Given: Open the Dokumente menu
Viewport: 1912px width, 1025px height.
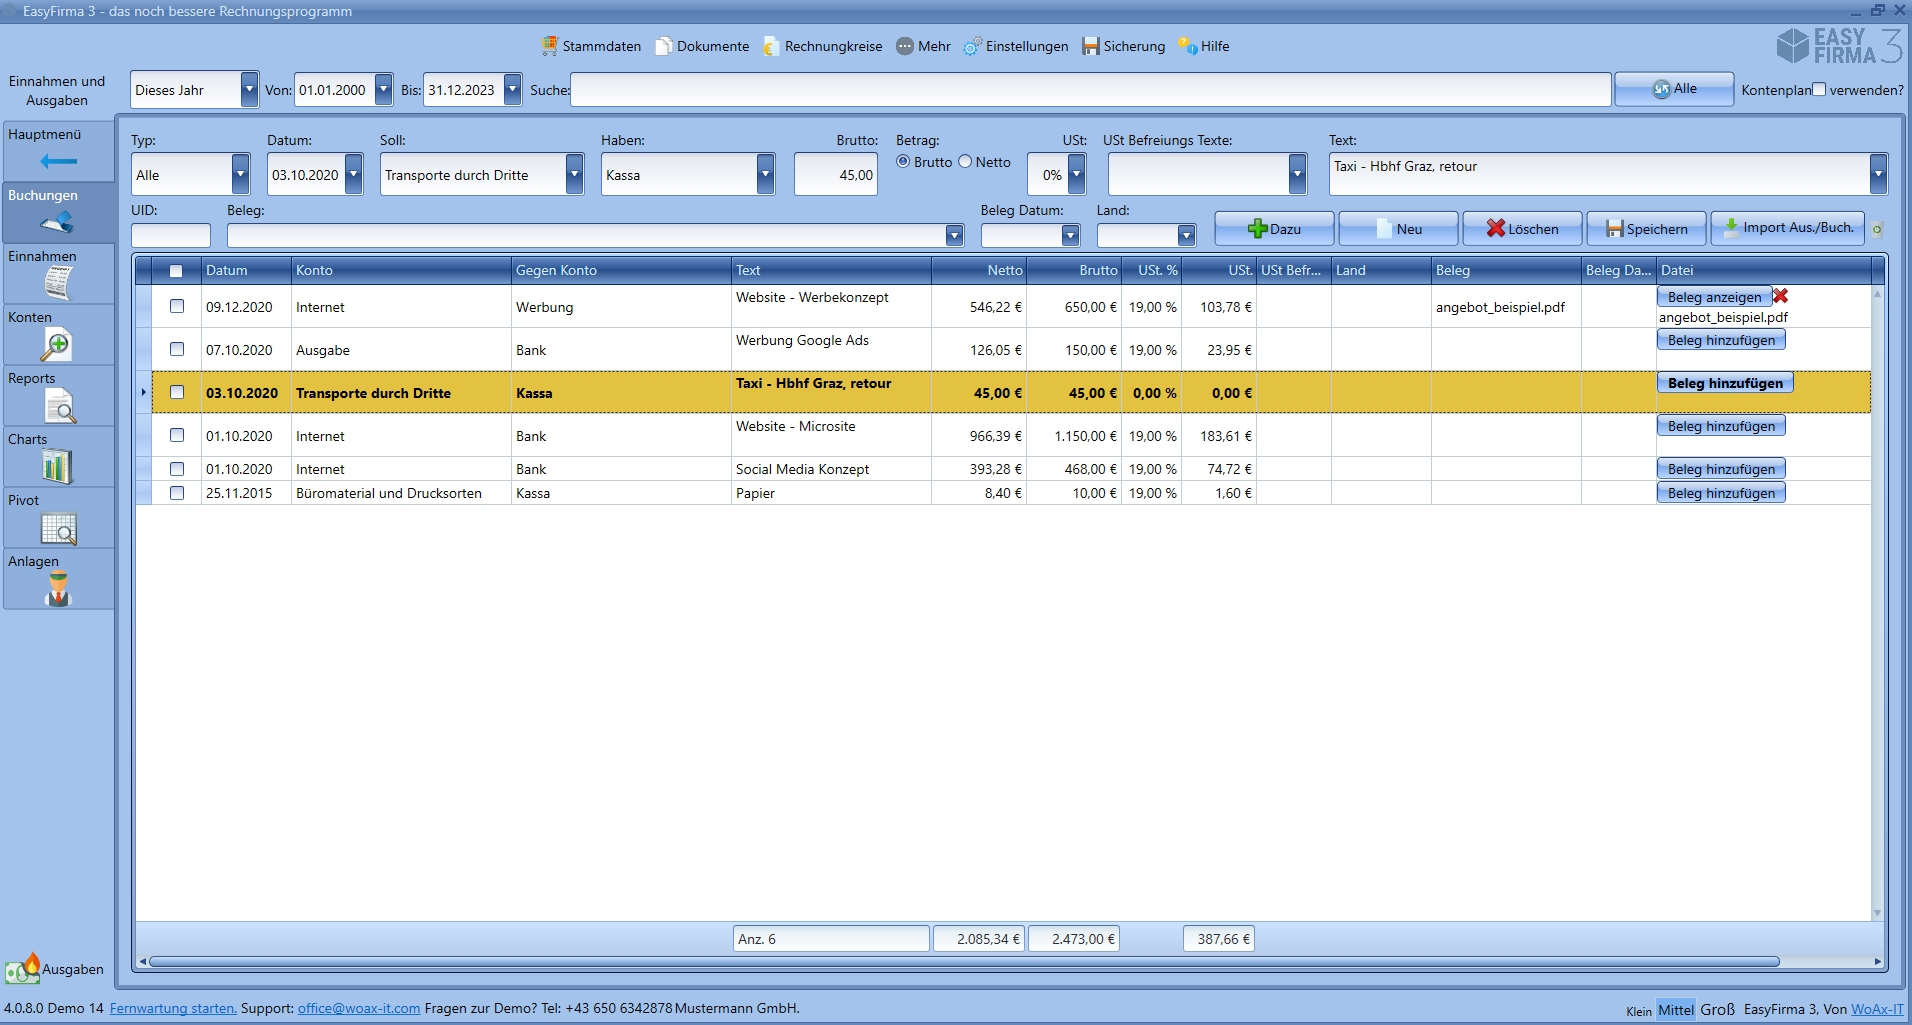Looking at the screenshot, I should pyautogui.click(x=702, y=46).
